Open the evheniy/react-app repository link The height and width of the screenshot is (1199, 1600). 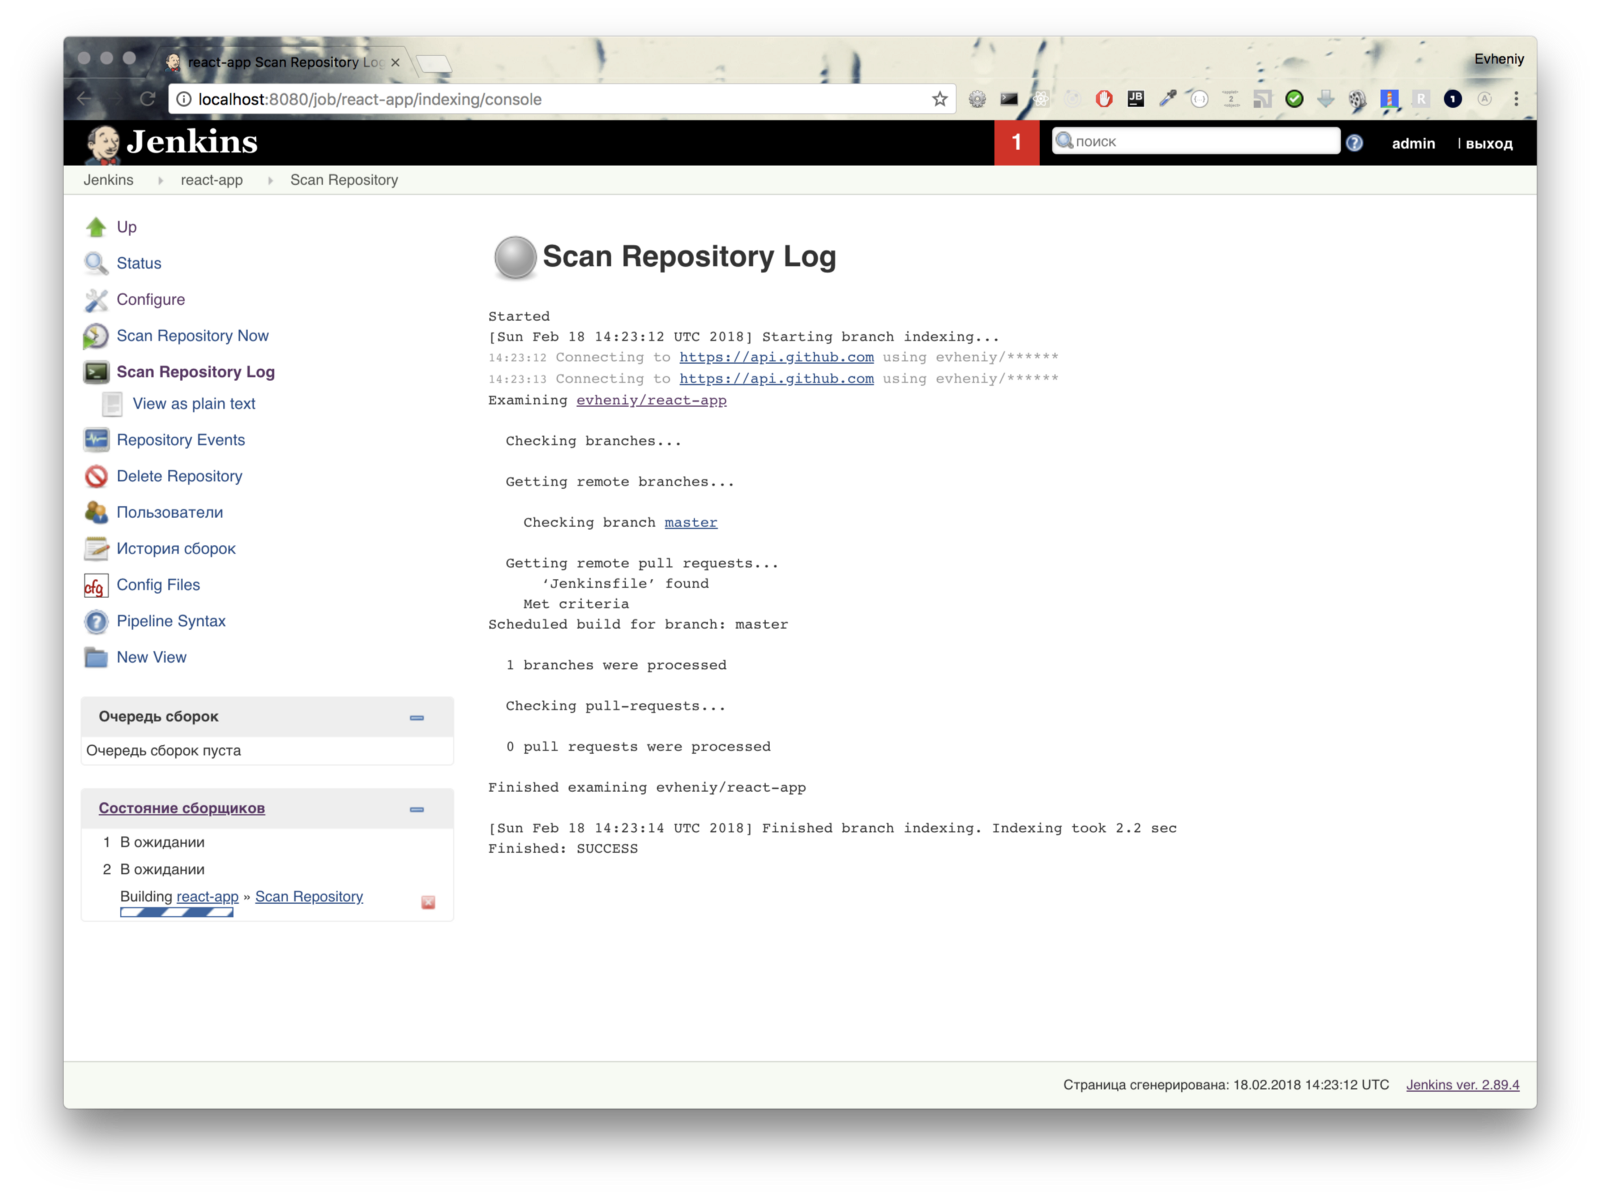(651, 400)
